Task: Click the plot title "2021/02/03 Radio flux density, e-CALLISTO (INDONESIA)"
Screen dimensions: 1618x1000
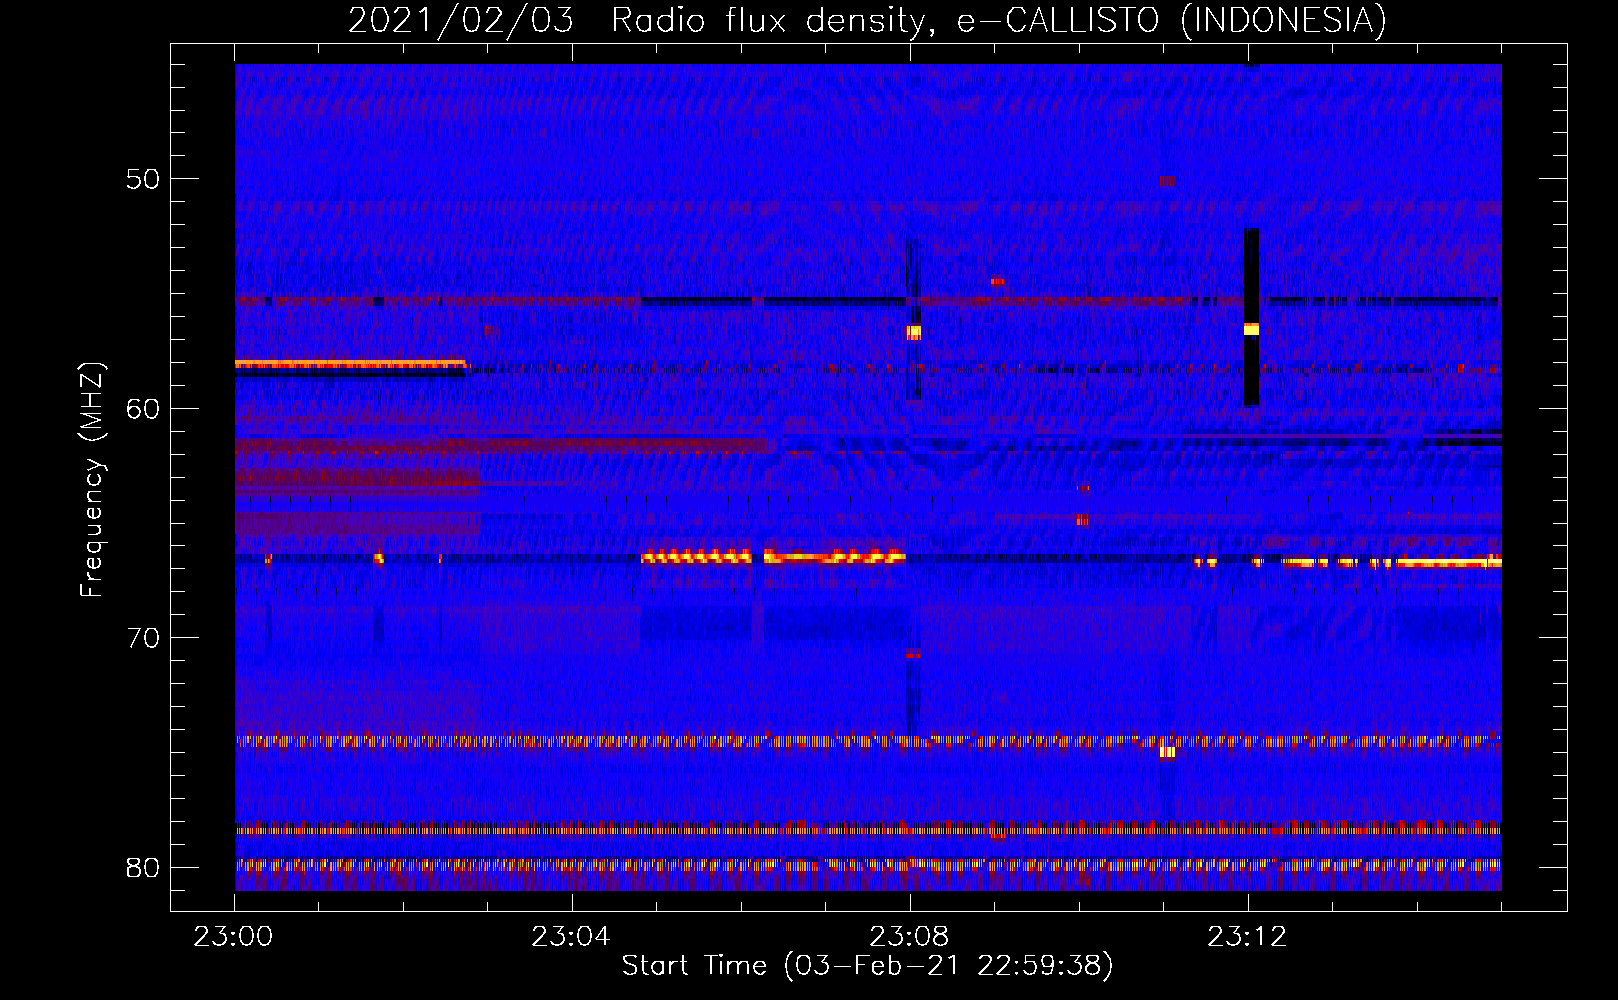Action: [x=867, y=20]
